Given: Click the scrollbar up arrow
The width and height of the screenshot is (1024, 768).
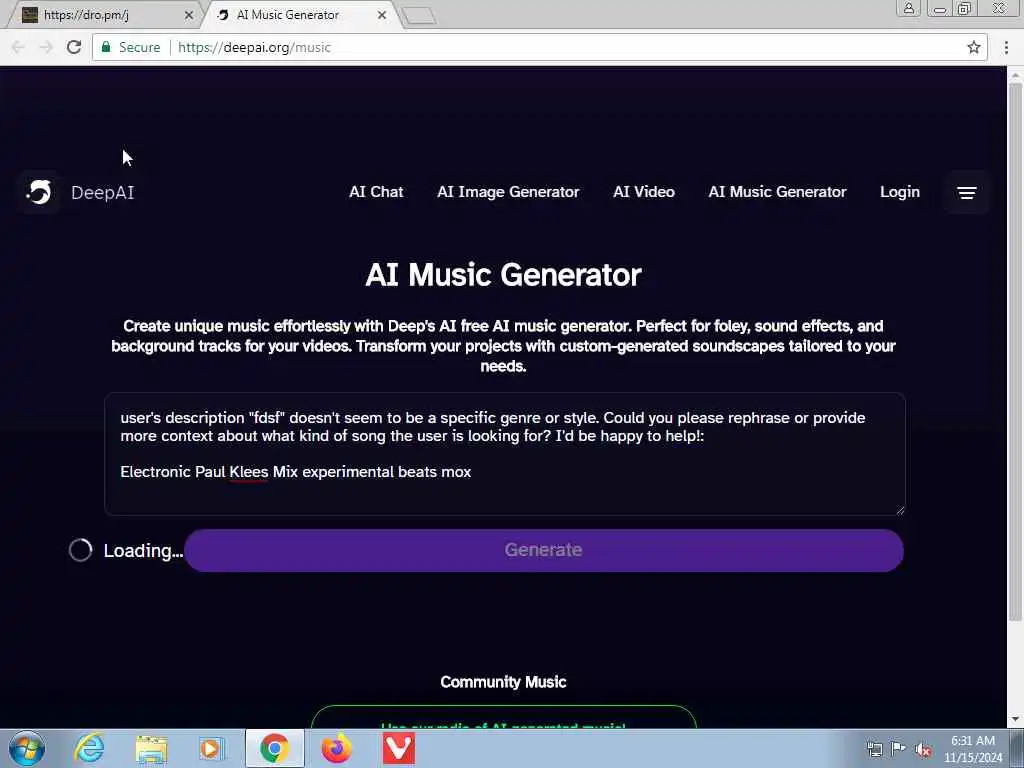Looking at the screenshot, I should [x=1015, y=73].
